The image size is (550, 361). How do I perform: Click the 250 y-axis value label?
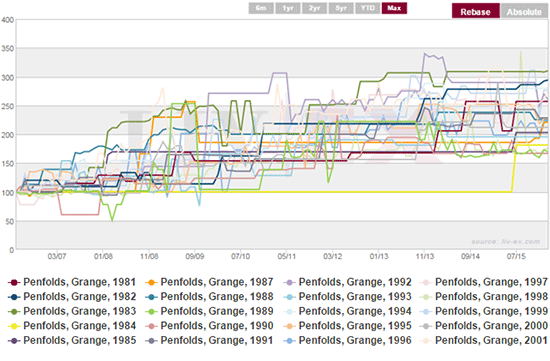pos(7,106)
